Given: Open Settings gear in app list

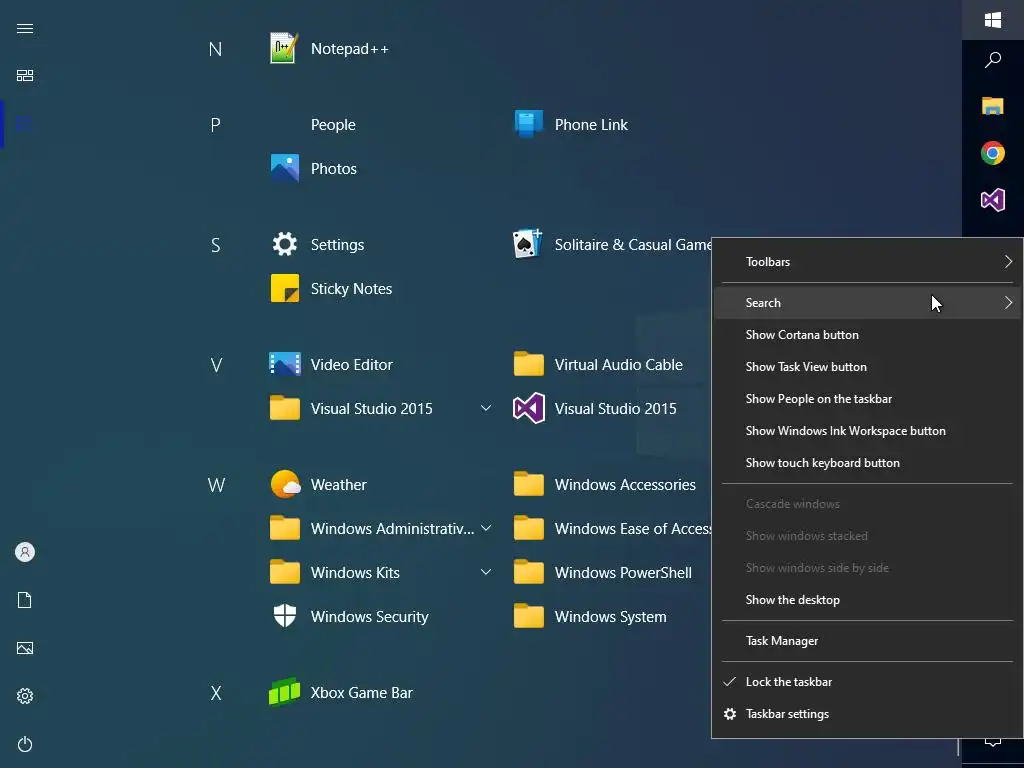Looking at the screenshot, I should tap(285, 244).
